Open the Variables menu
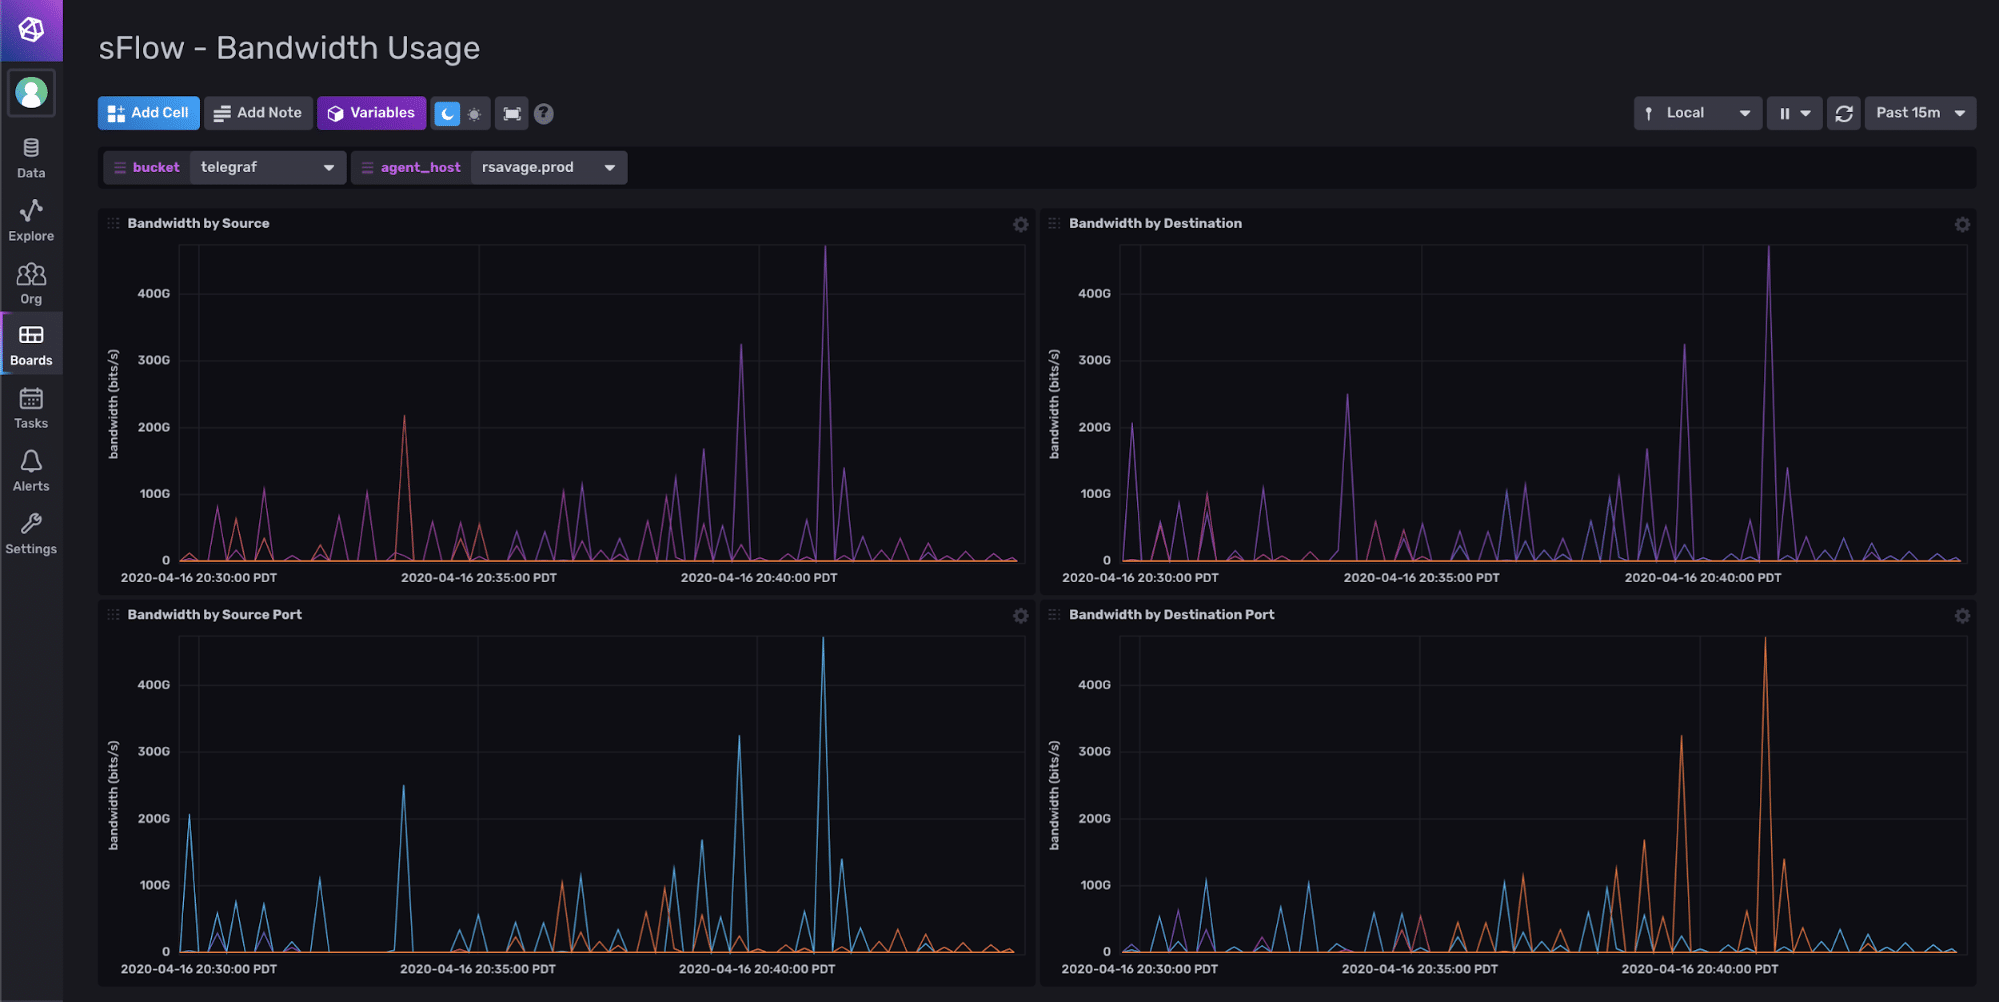This screenshot has height=1002, width=1999. [371, 113]
